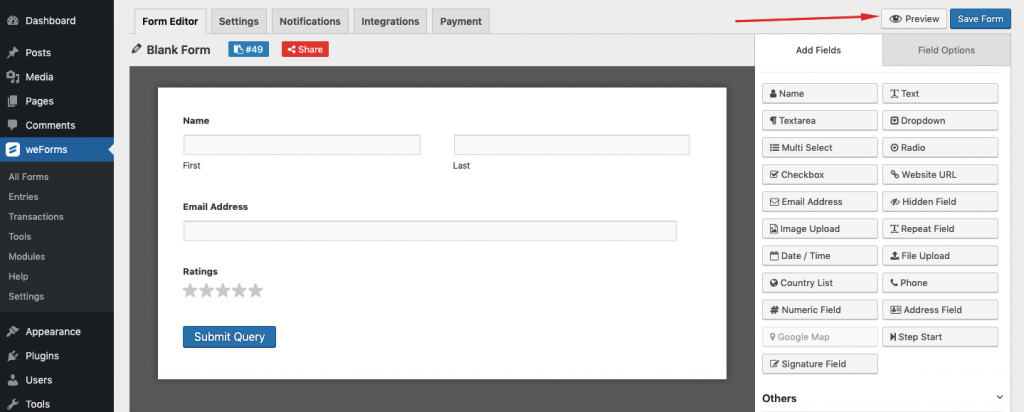Add a Website URL field
Viewport: 1024px width, 412px height.
[x=940, y=175]
